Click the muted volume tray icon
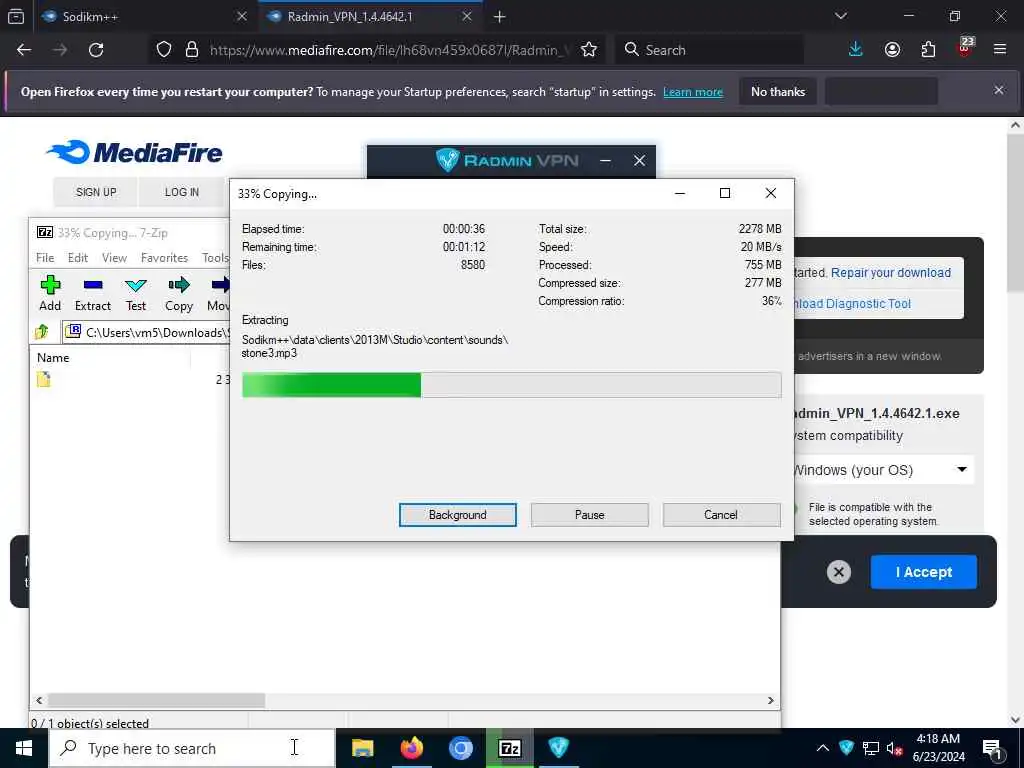 click(894, 748)
